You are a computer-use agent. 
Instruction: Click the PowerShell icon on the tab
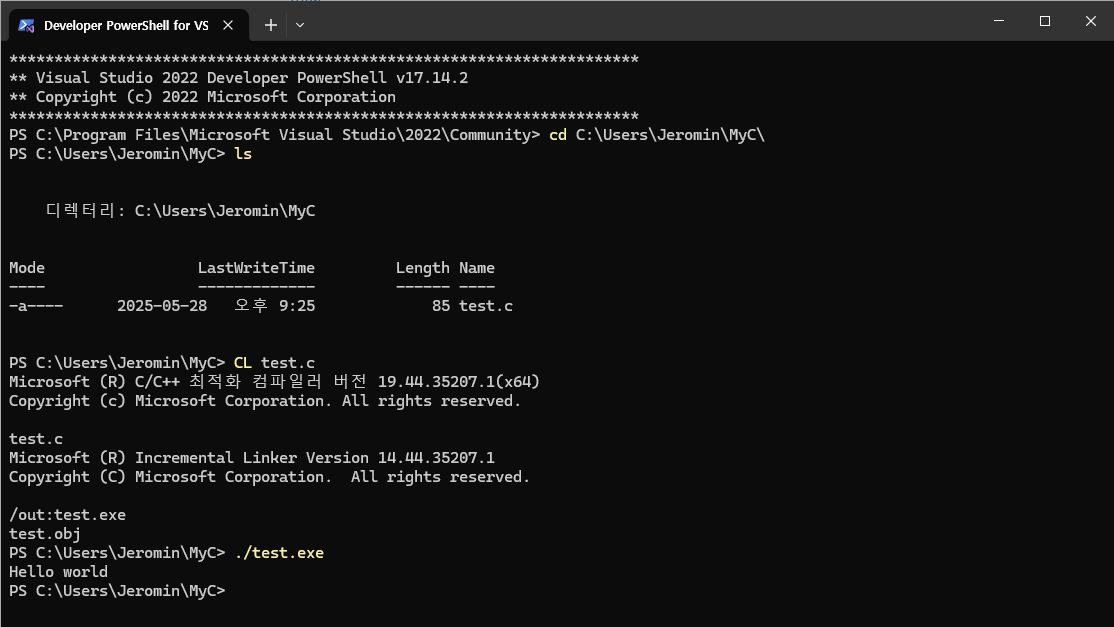[26, 26]
